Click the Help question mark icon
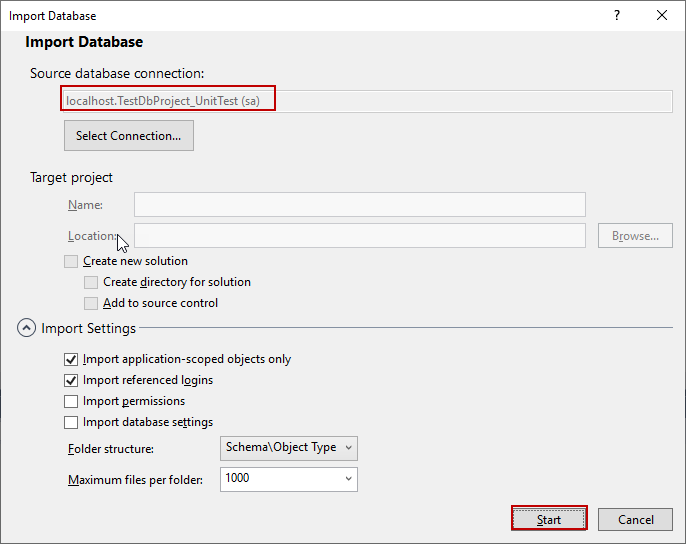Viewport: 686px width, 544px height. click(x=617, y=16)
